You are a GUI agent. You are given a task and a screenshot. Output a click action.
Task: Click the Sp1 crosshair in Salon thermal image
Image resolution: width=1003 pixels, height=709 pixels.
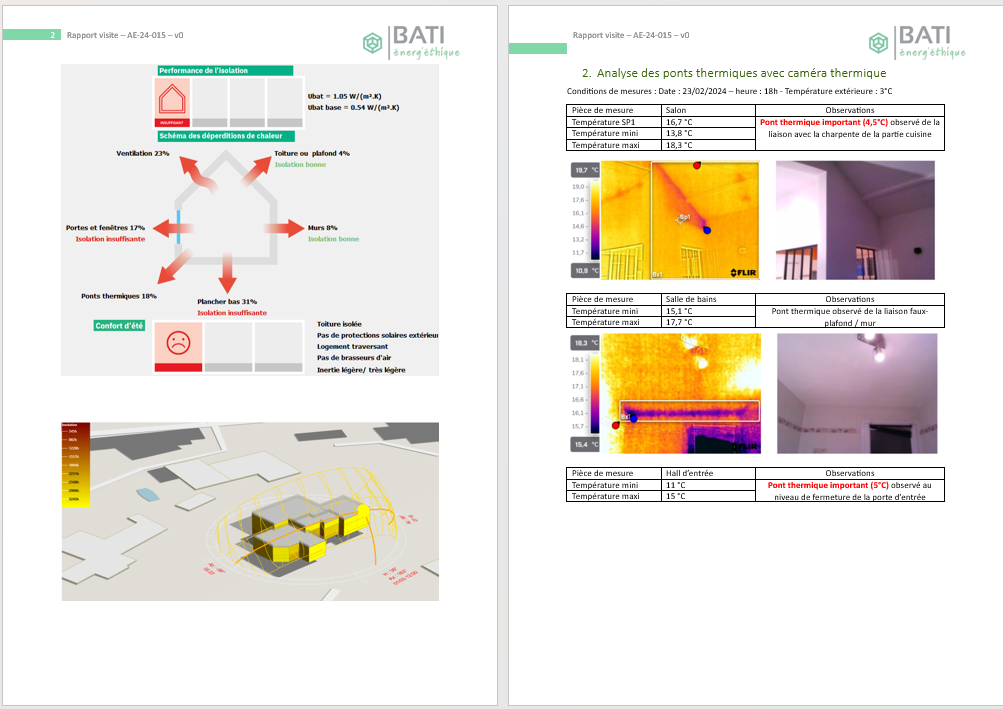[683, 219]
